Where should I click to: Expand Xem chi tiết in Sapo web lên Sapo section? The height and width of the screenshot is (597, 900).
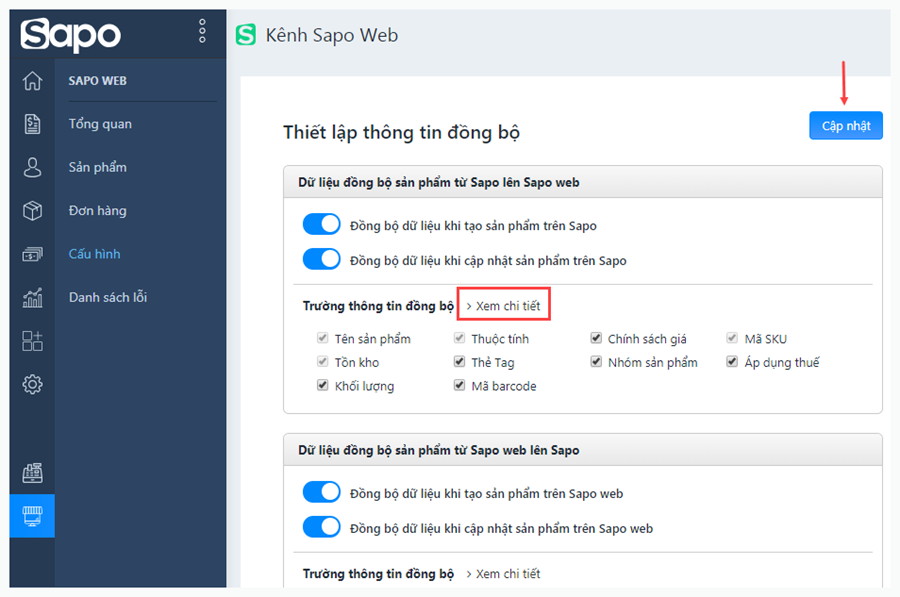click(x=504, y=573)
